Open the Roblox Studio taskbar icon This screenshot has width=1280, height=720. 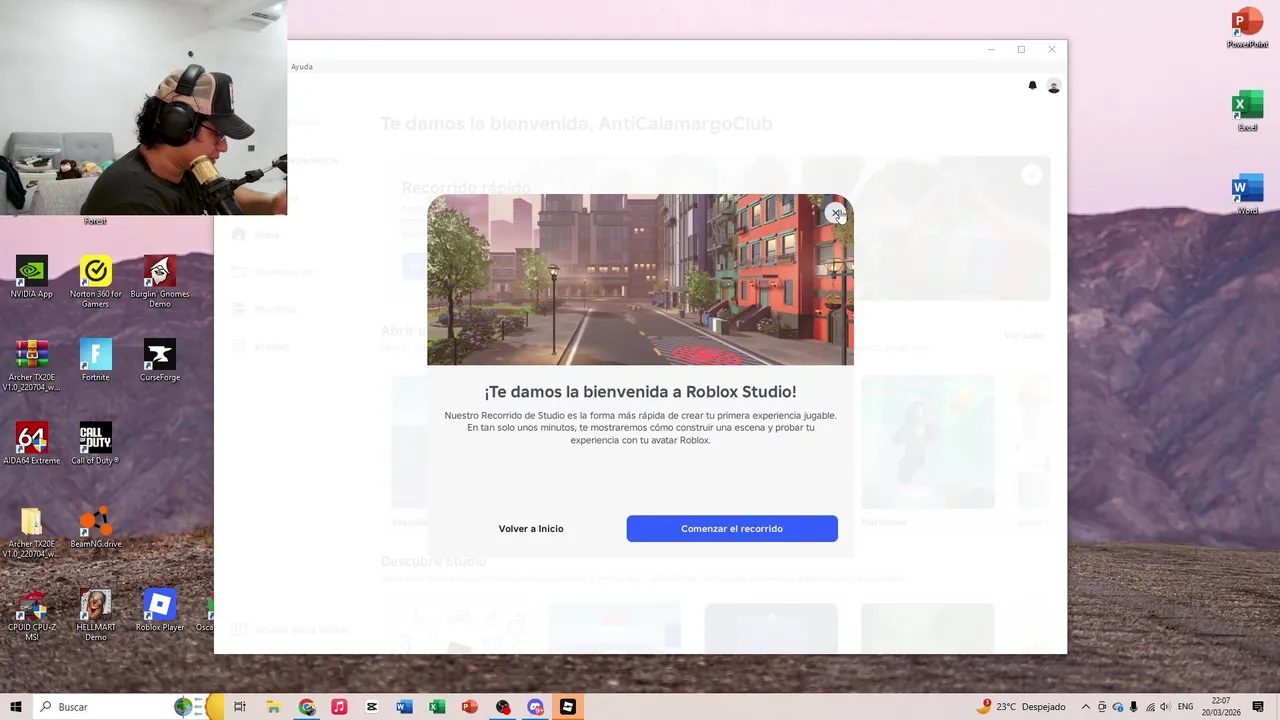[x=568, y=707]
